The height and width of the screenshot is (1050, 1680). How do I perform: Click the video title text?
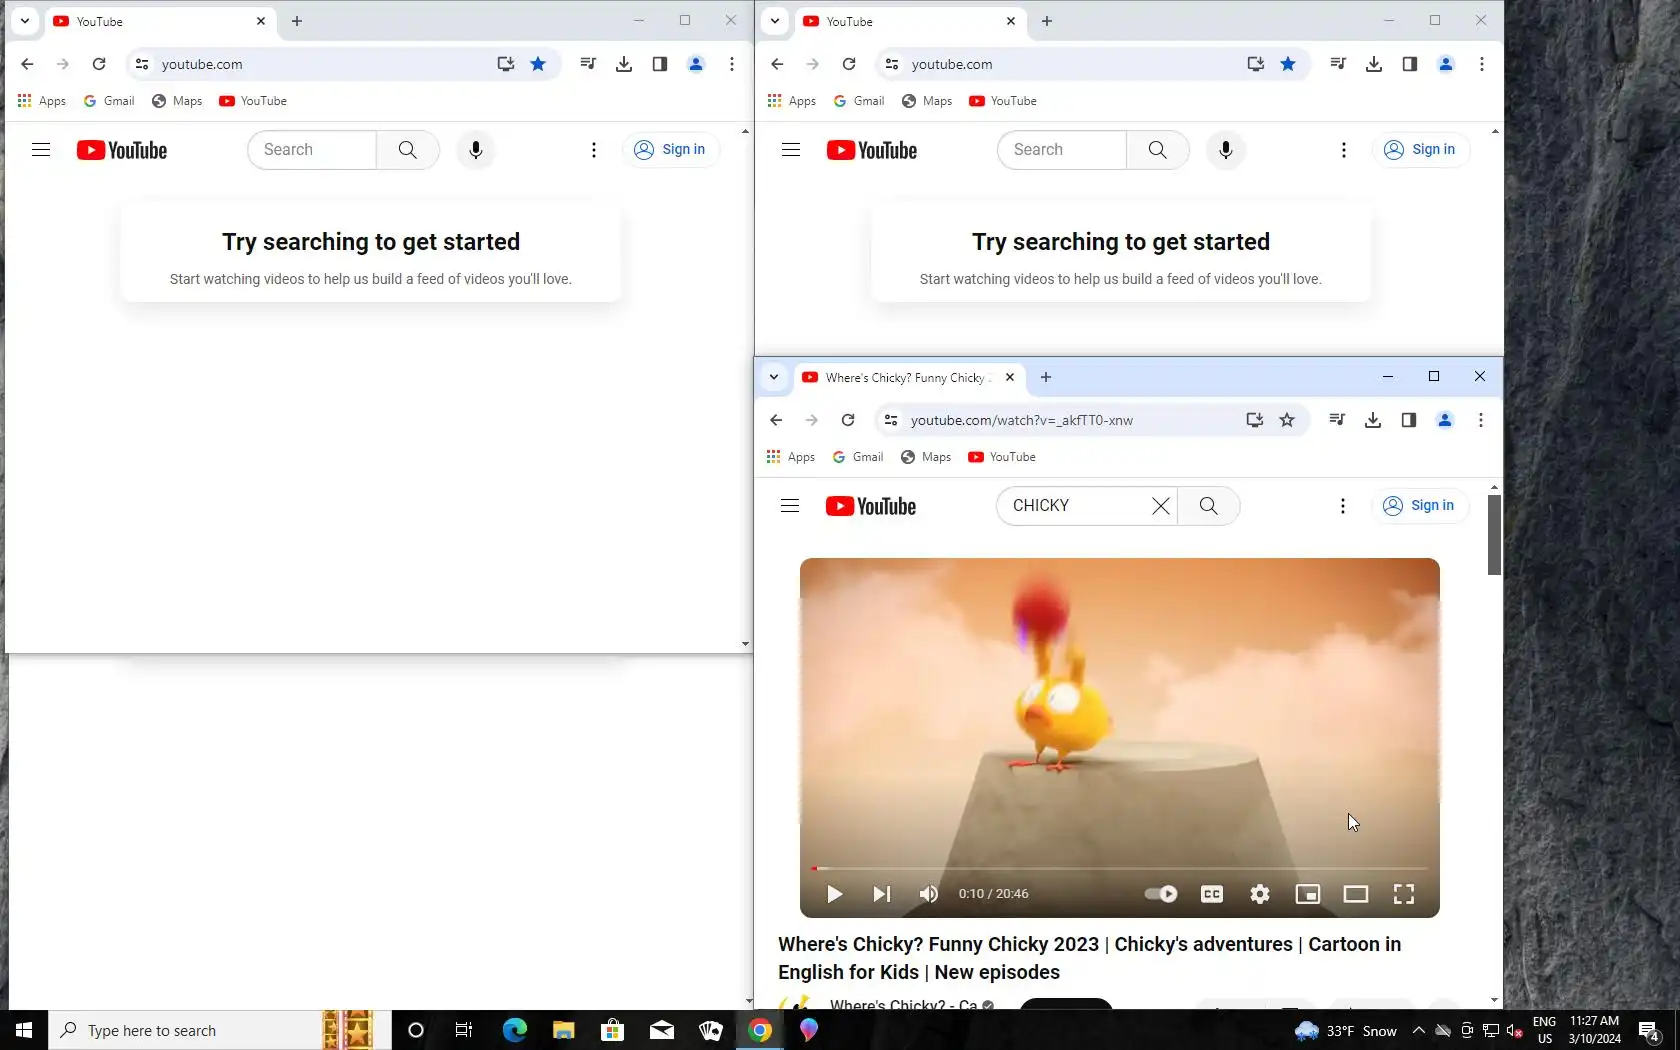[x=1090, y=958]
